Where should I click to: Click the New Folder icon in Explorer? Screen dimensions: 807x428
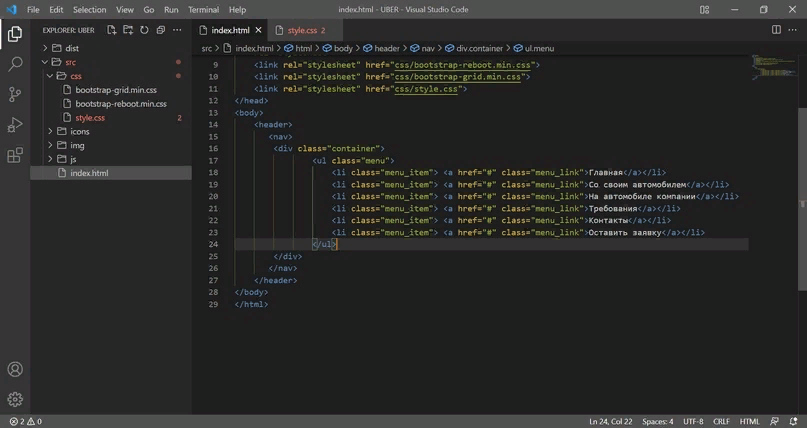(x=128, y=30)
